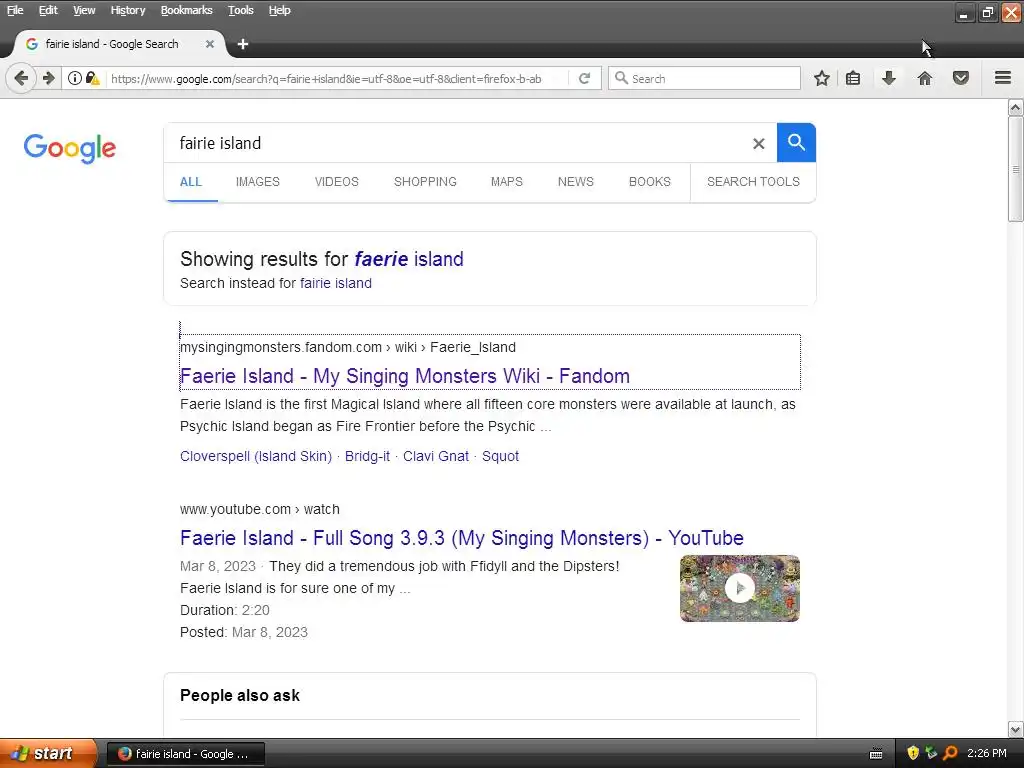The image size is (1024, 768).
Task: Go forward with the forward arrow
Action: [x=49, y=78]
